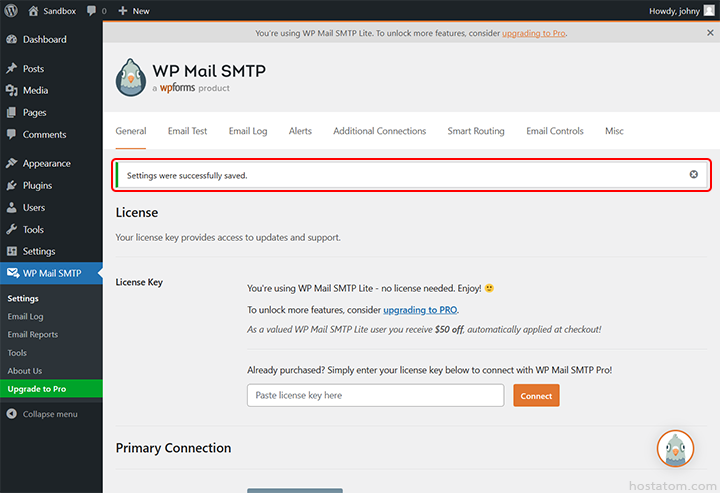The width and height of the screenshot is (720, 493).
Task: Open Appearance menu in the sidebar
Action: click(46, 164)
